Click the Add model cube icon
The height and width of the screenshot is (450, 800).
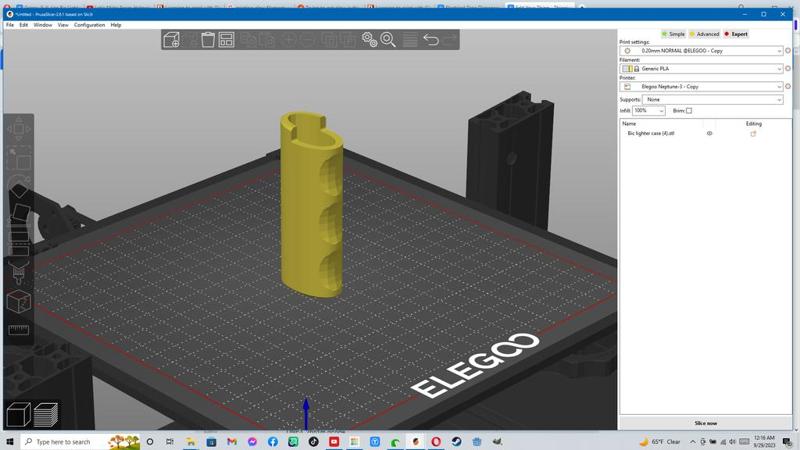pos(171,40)
